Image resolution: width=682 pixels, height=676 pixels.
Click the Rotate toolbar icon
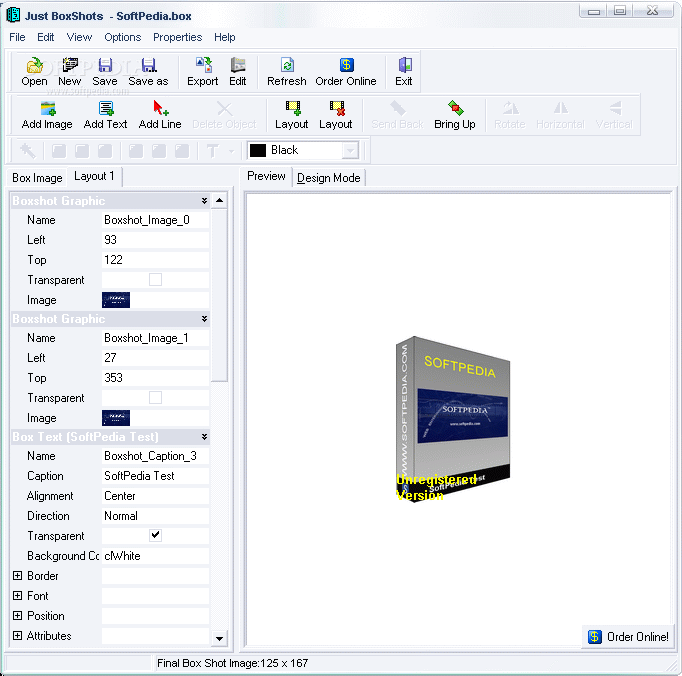click(510, 115)
